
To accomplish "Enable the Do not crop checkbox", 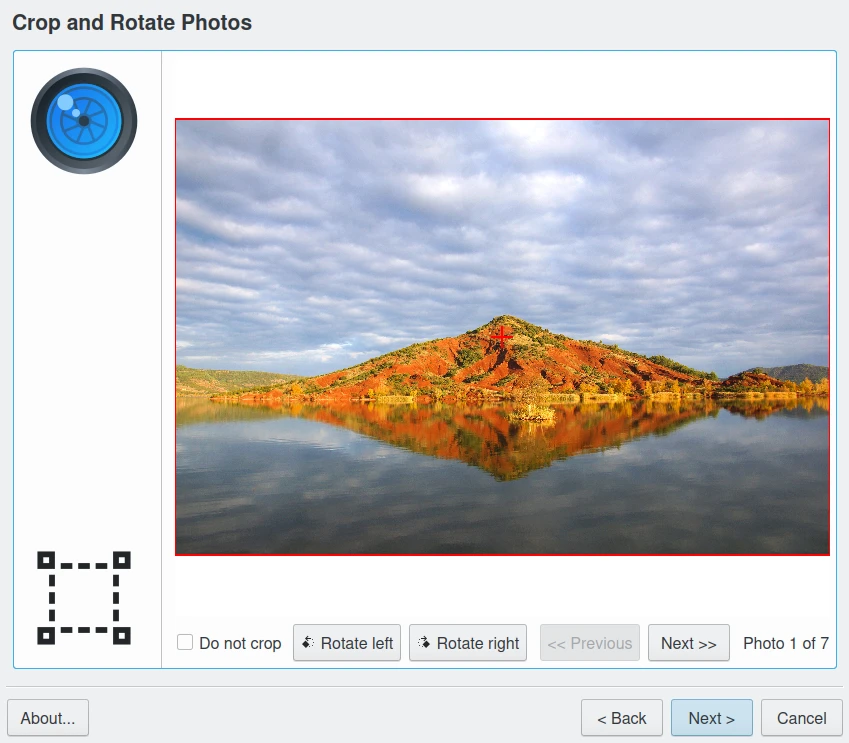I will click(x=185, y=642).
